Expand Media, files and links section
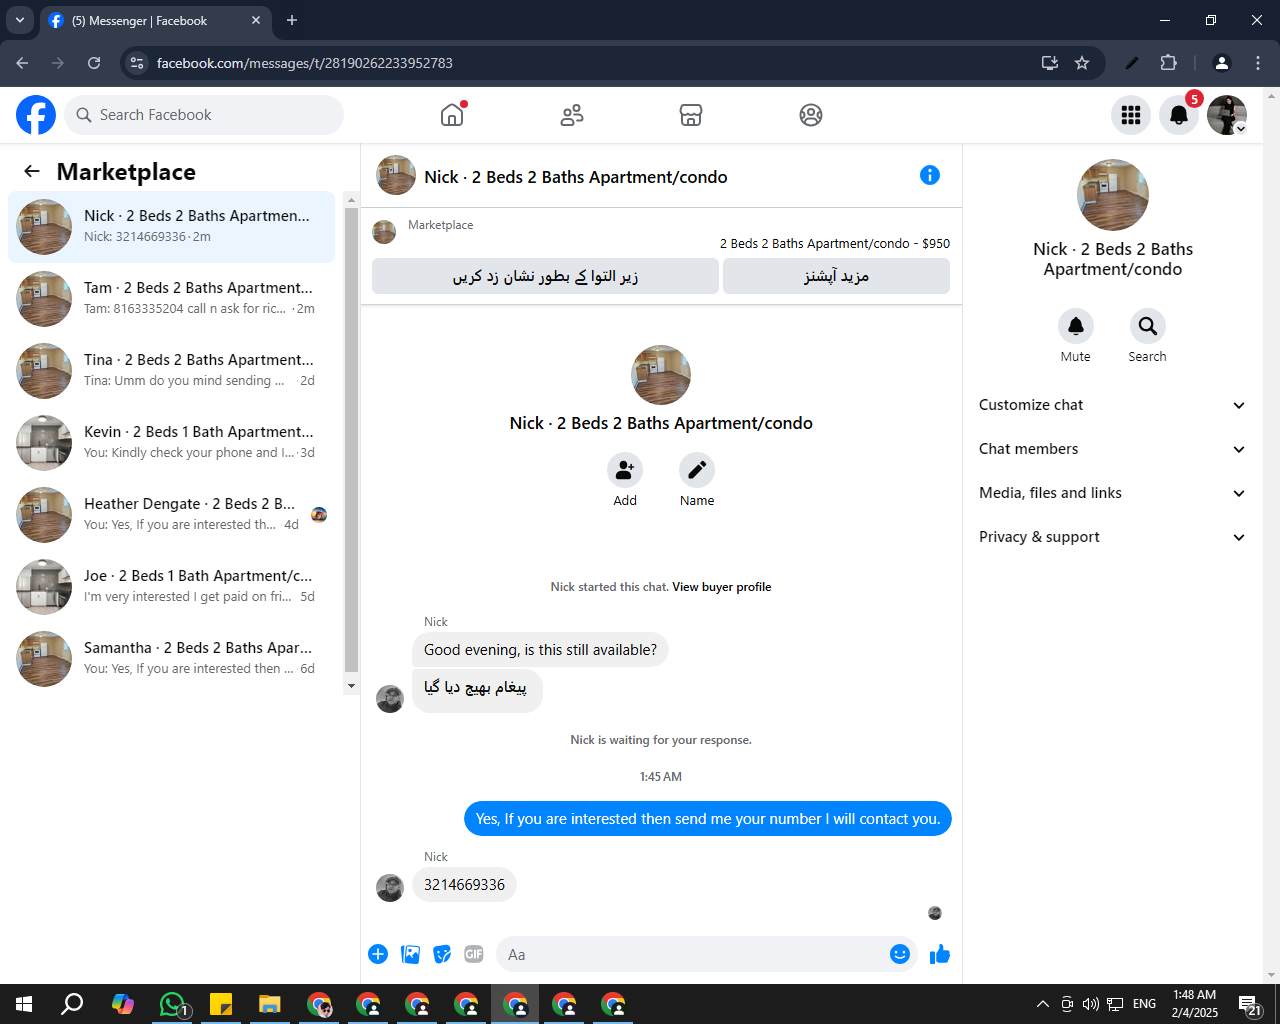The image size is (1280, 1024). click(x=1113, y=493)
